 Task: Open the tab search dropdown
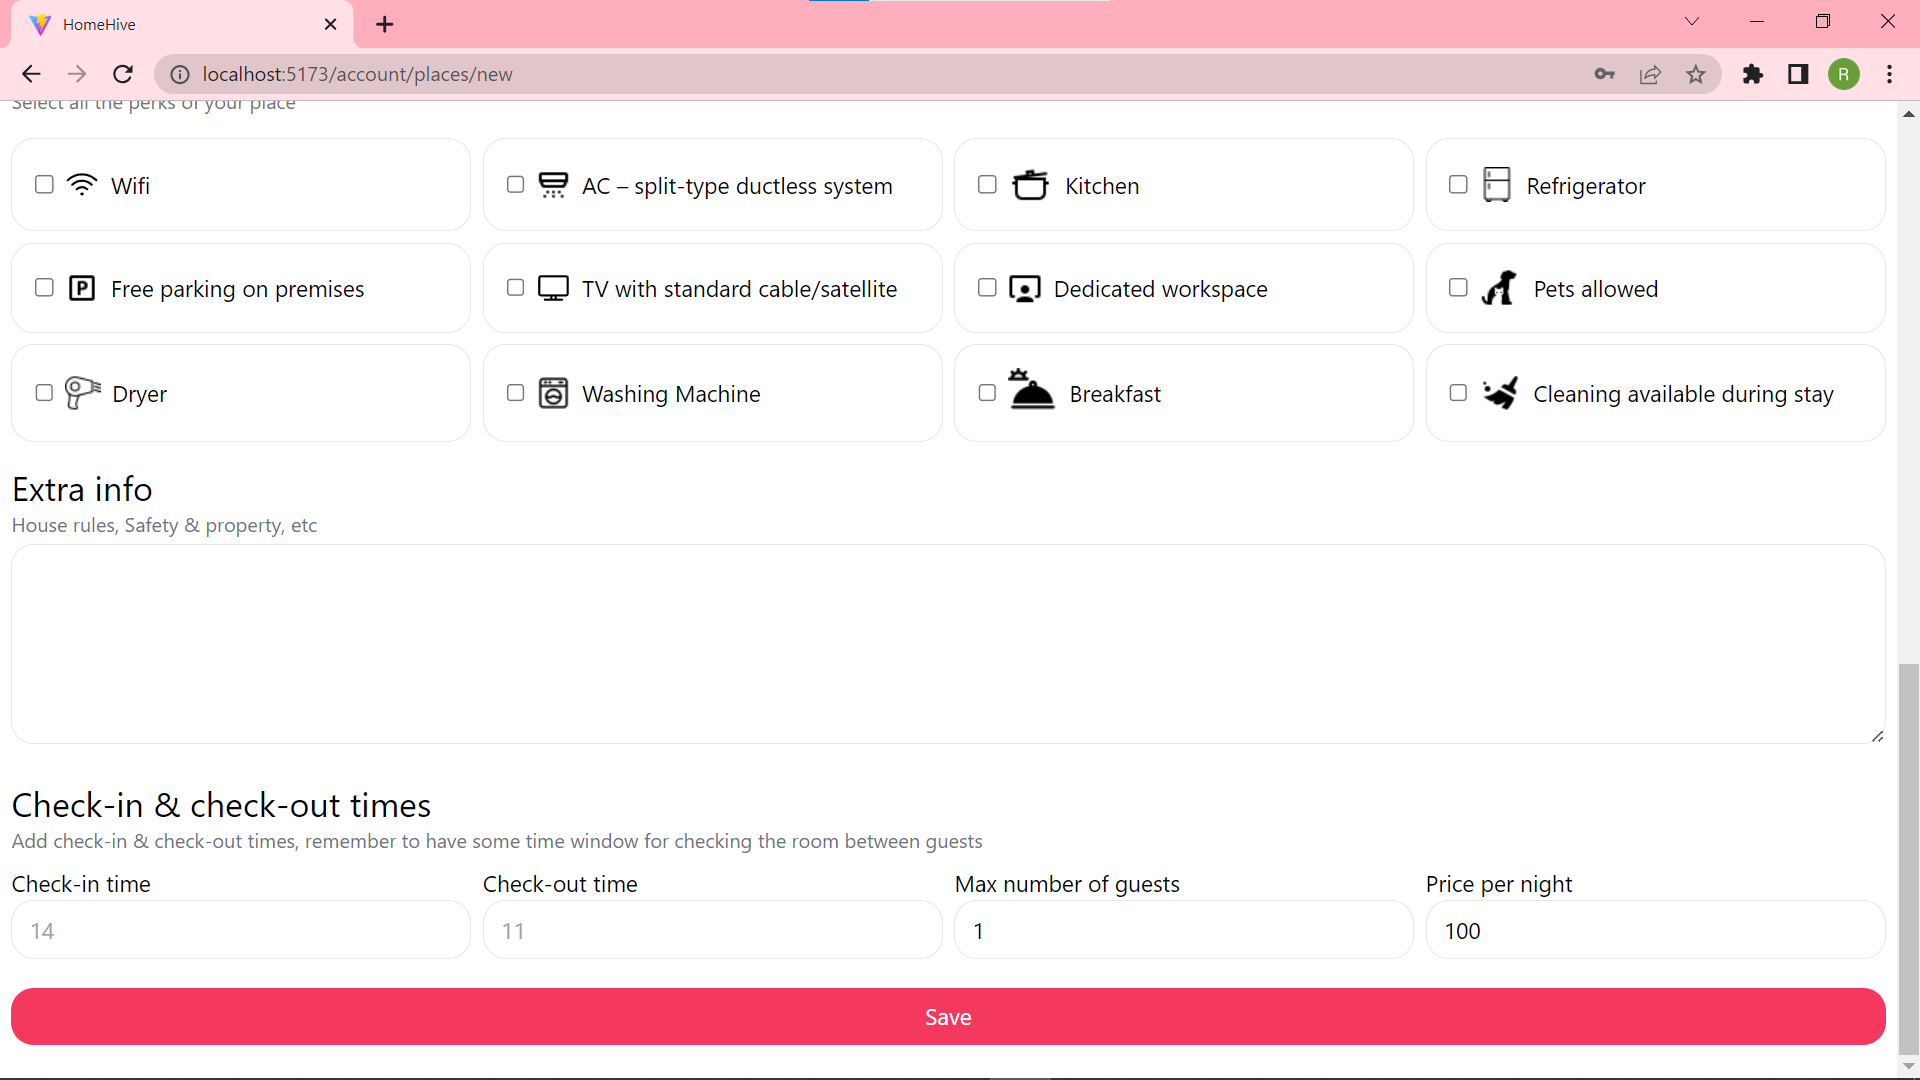(x=1692, y=22)
